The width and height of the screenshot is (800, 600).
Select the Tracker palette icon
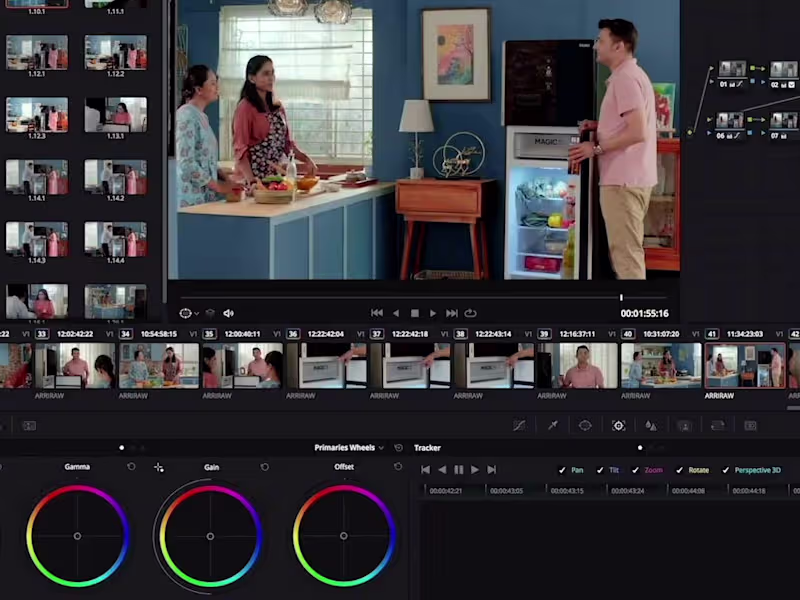618,425
